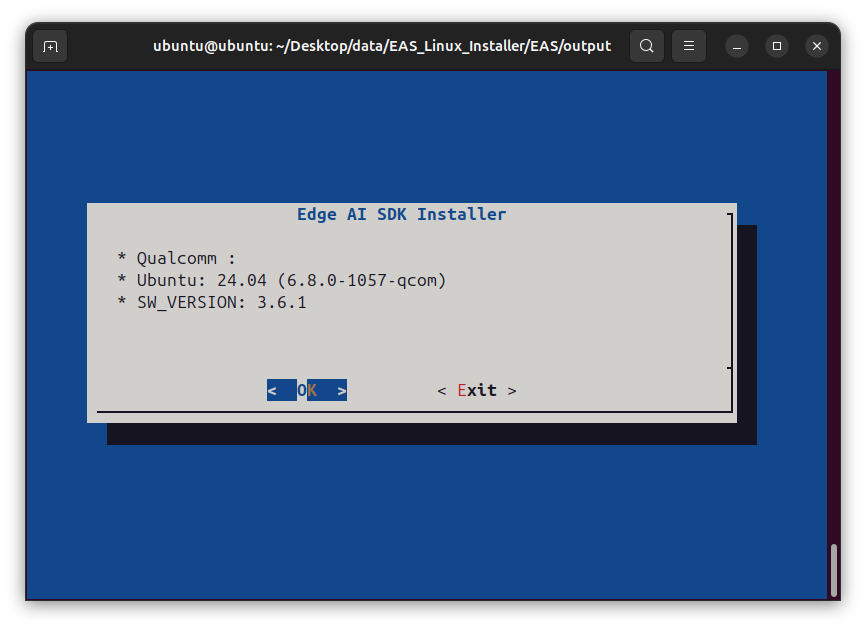Open the hamburger menu in title bar
The height and width of the screenshot is (629, 866).
pos(689,46)
